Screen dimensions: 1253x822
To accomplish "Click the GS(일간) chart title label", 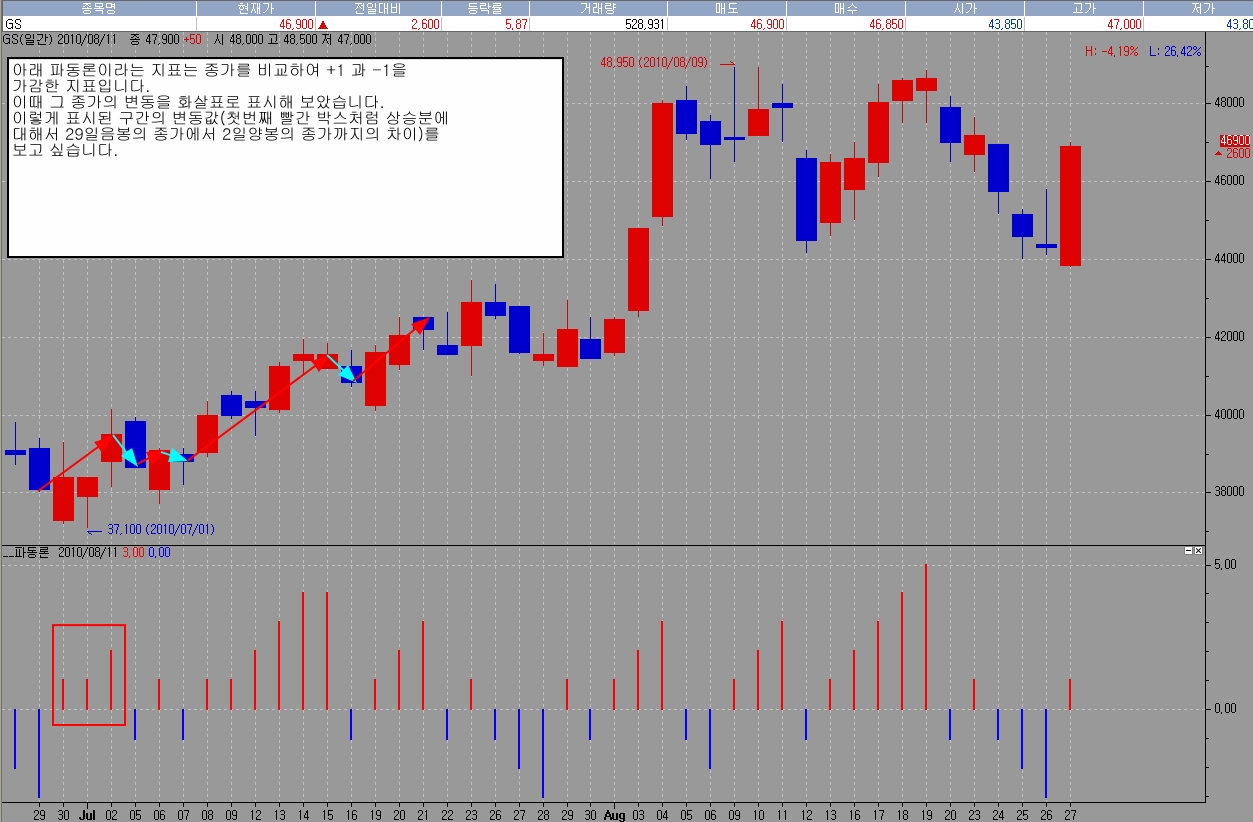I will coord(26,40).
